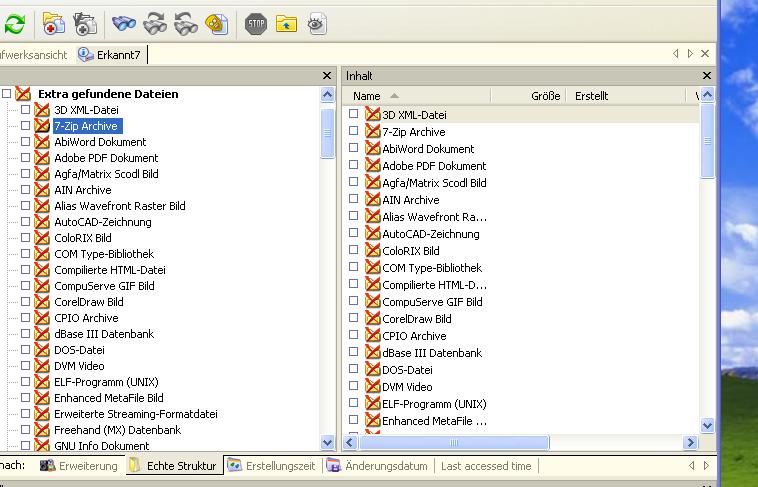Close the tree panel with its X
Viewport: 758px width, 487px height.
coord(327,75)
